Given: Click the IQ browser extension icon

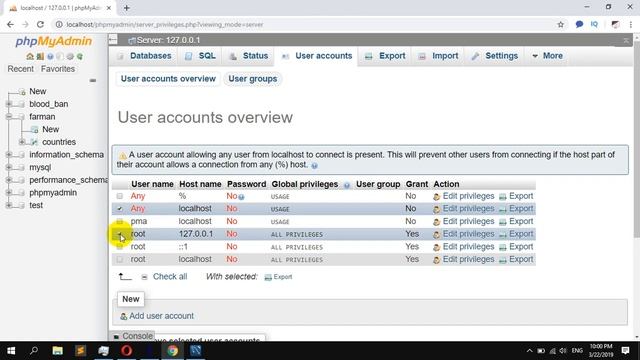Looking at the screenshot, I should coord(594,24).
